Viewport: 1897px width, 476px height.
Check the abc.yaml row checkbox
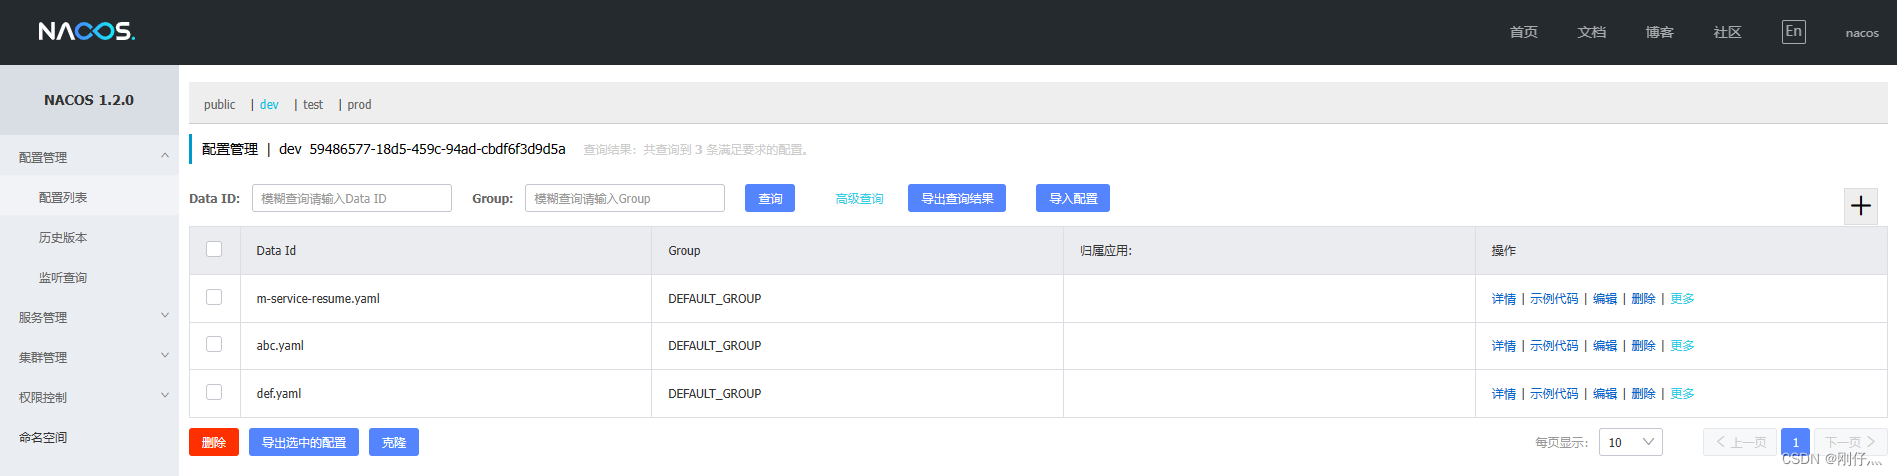(x=214, y=344)
